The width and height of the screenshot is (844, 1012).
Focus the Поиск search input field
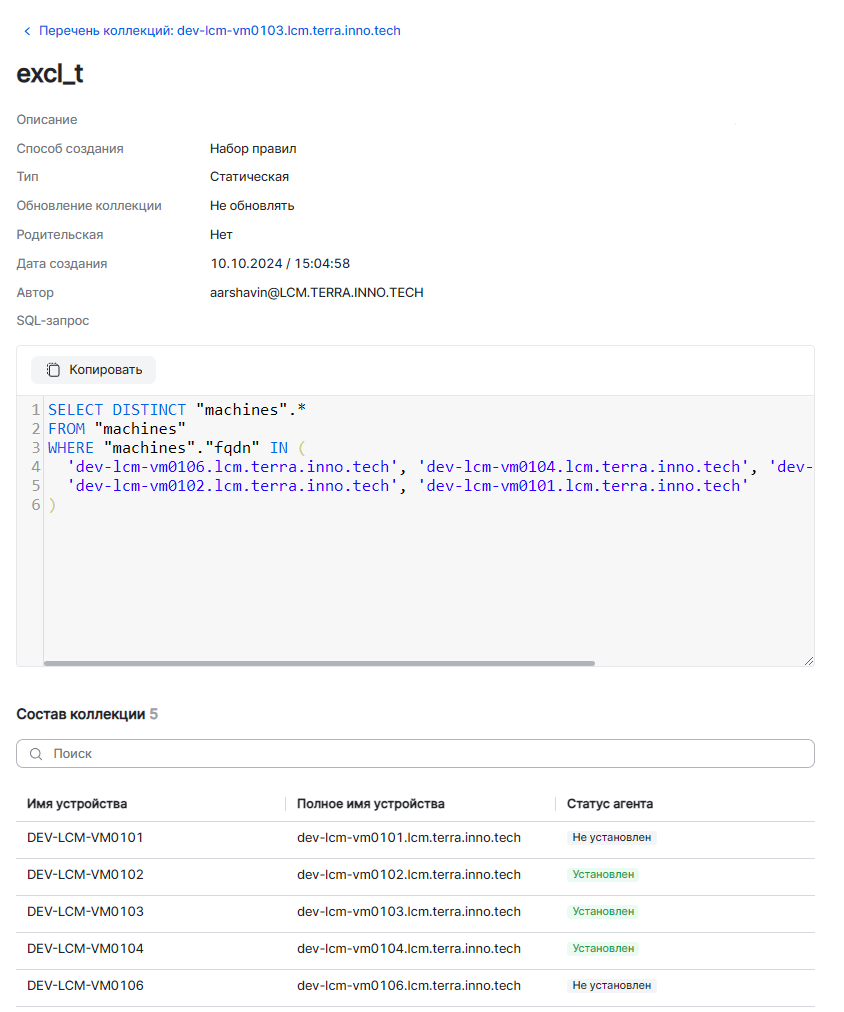tap(420, 754)
